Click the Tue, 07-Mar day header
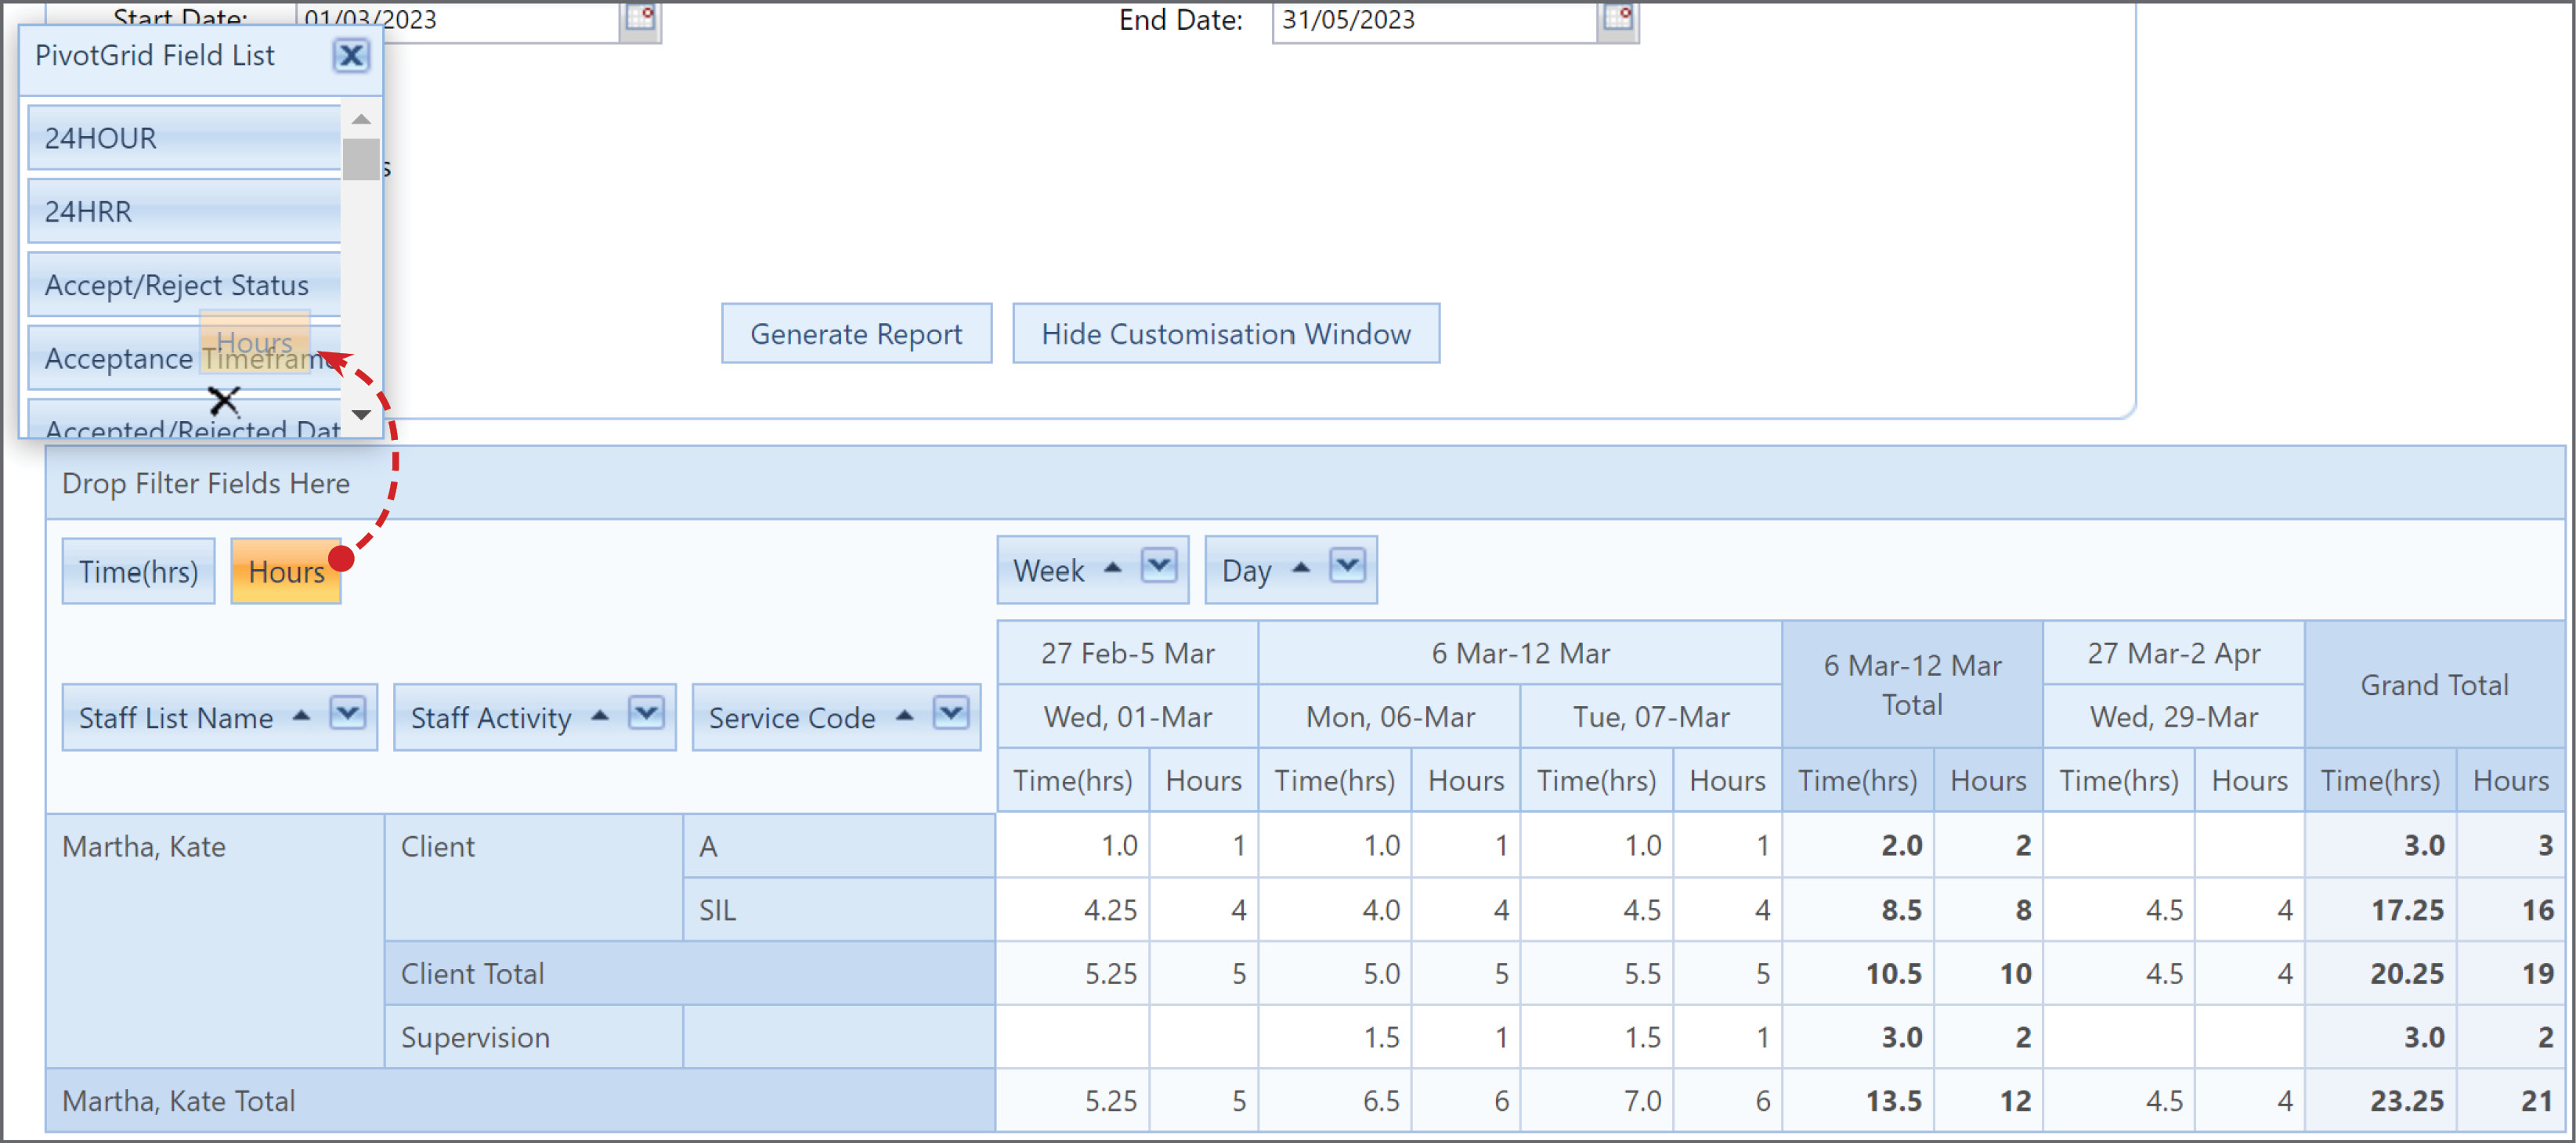 click(1651, 716)
